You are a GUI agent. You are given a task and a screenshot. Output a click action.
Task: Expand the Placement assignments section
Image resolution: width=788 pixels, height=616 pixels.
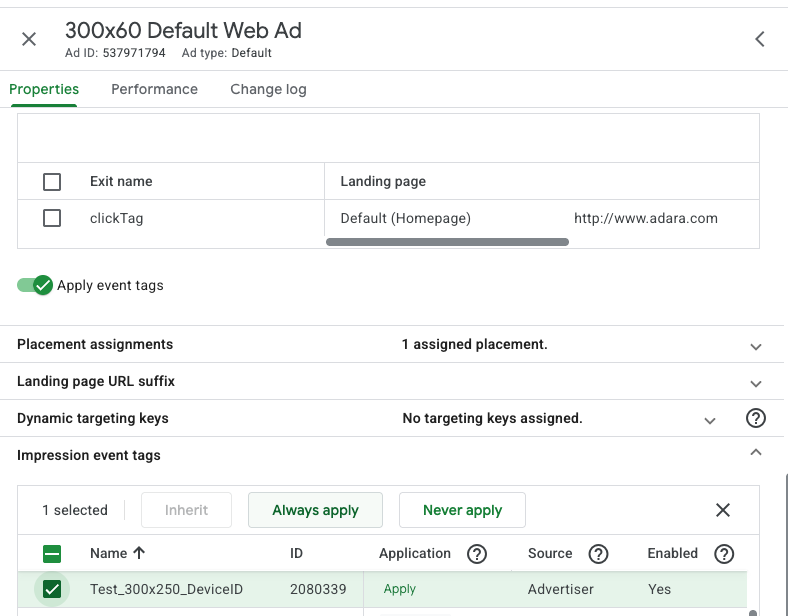[756, 345]
